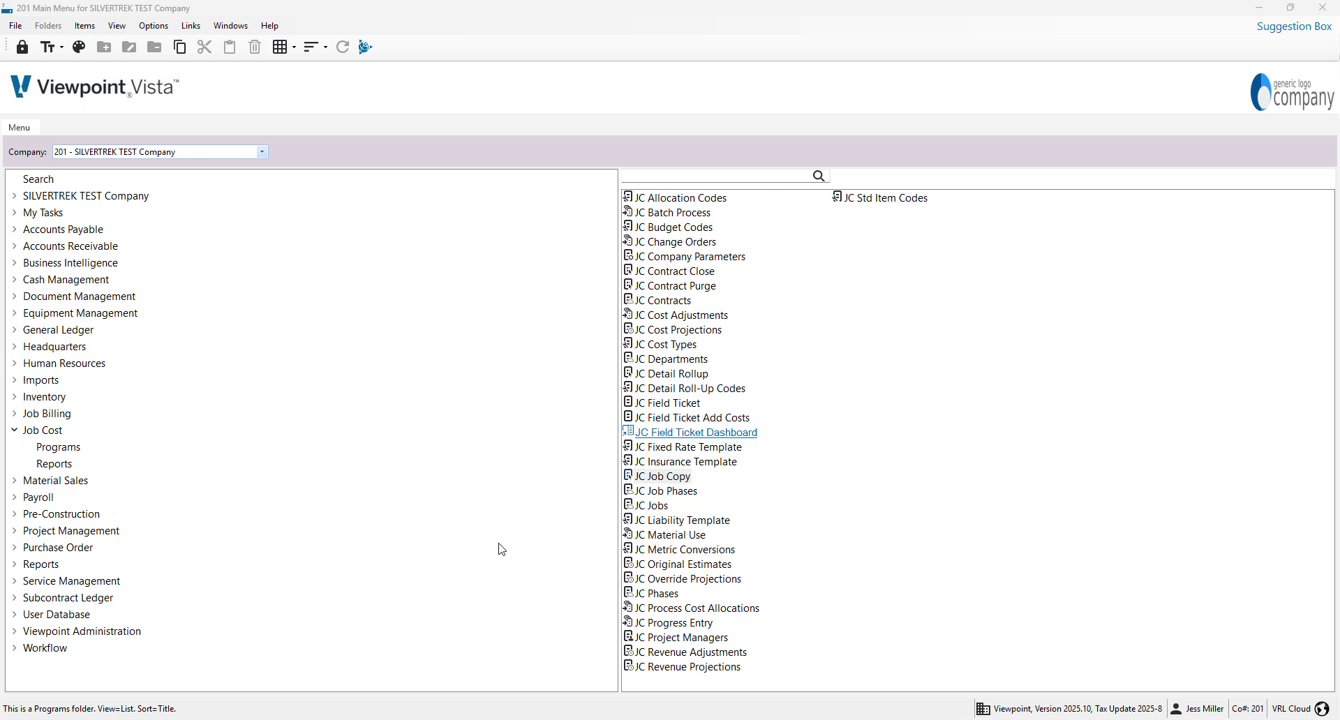Click the blue globe arrow toolbar icon
1340x720 pixels.
366,47
